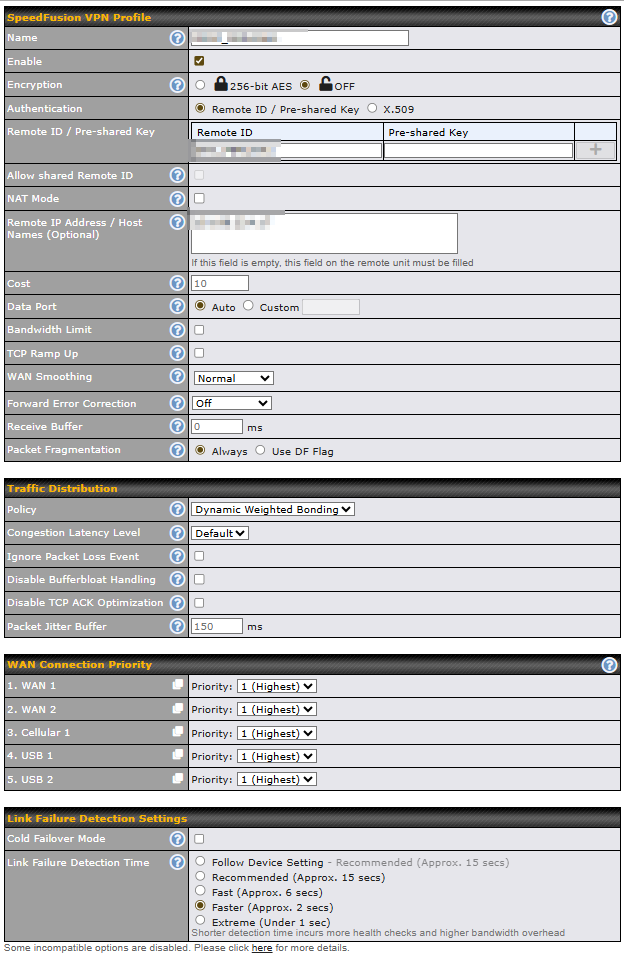Open WAN 1 priority dropdown
This screenshot has height=958, width=624.
click(x=277, y=686)
